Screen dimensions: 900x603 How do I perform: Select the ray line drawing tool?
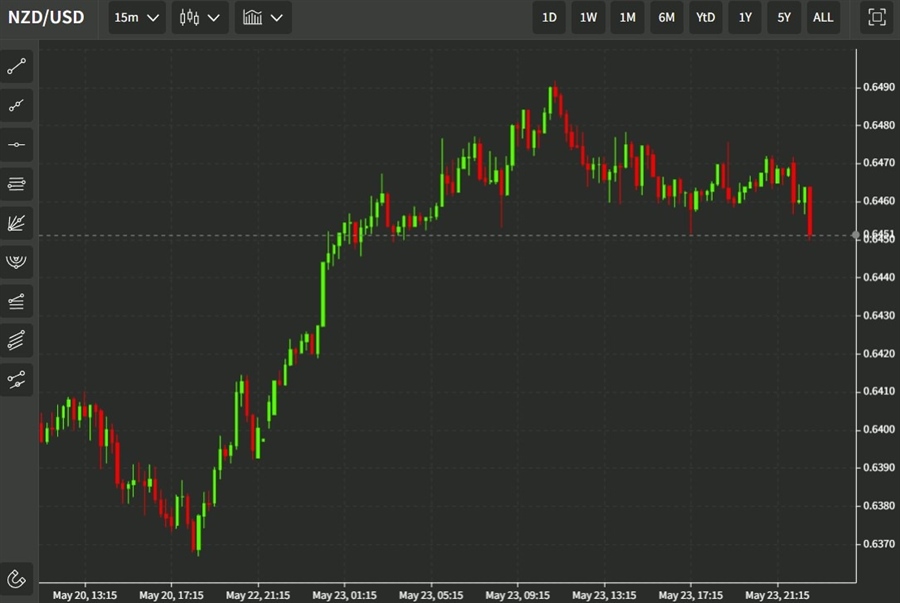[16, 106]
